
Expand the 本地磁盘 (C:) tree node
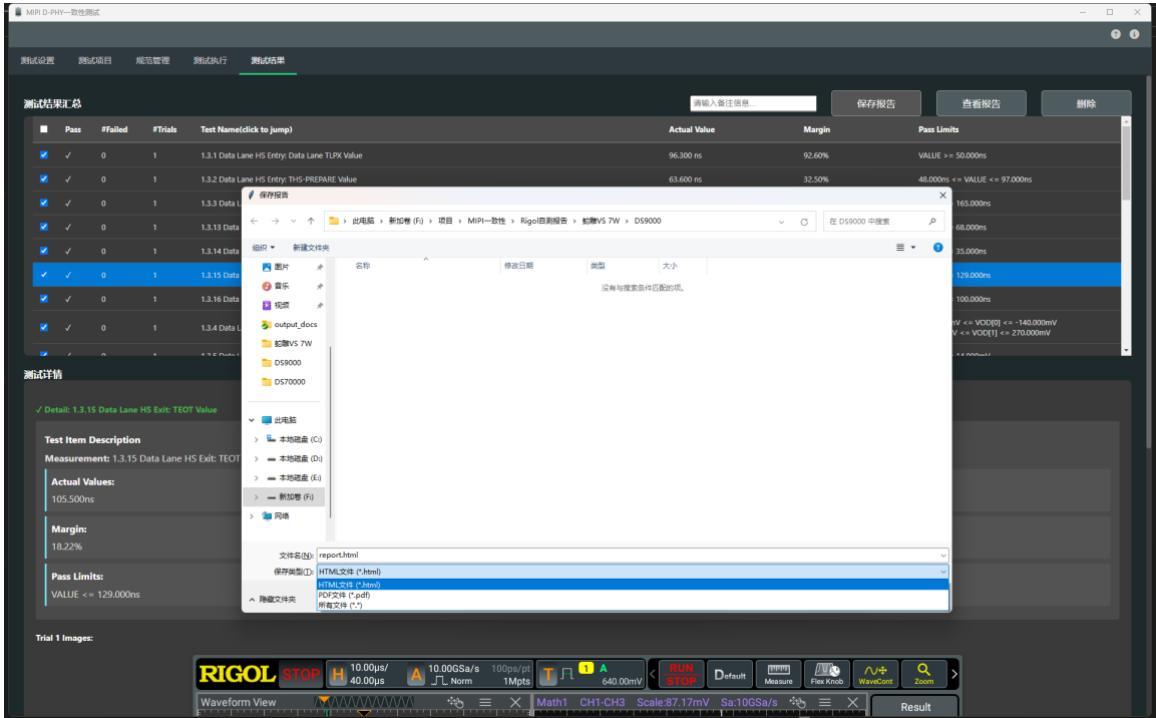256,439
